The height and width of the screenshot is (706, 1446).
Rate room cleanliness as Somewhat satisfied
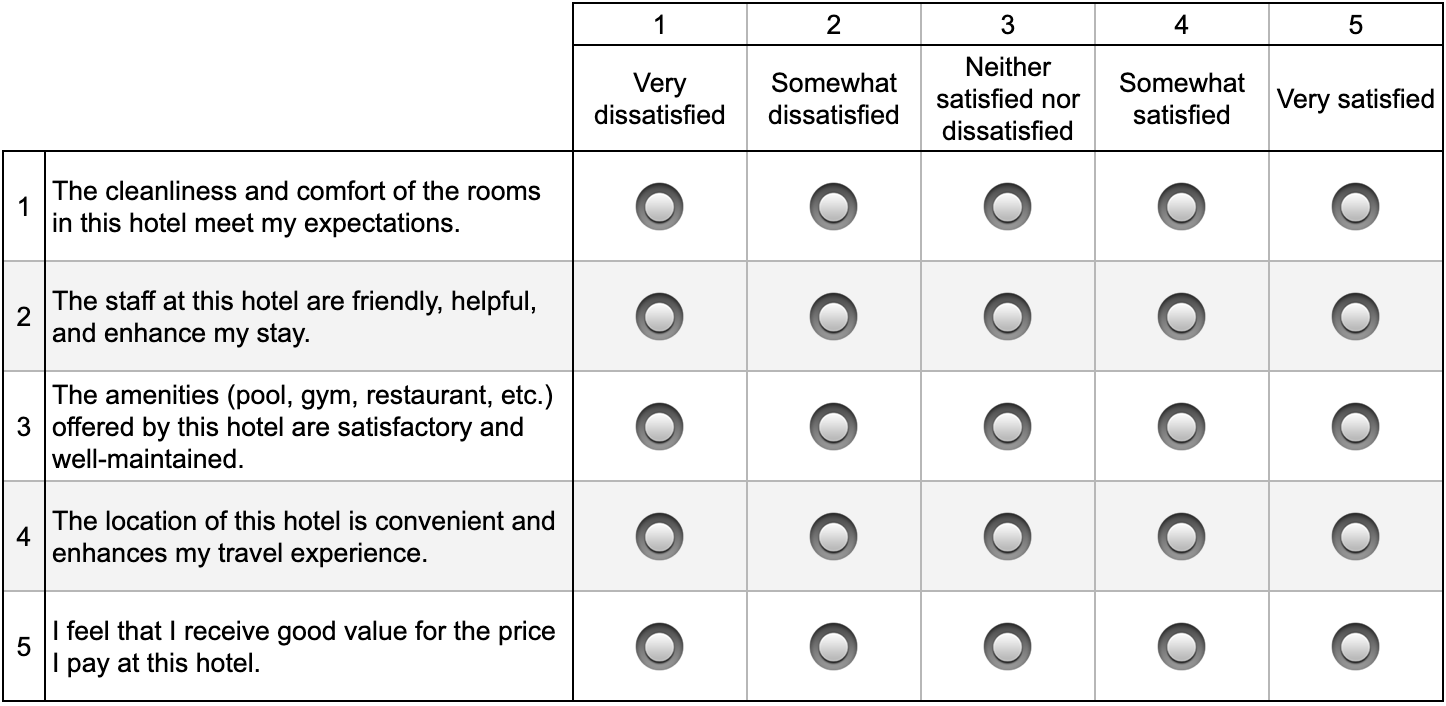click(x=1181, y=207)
